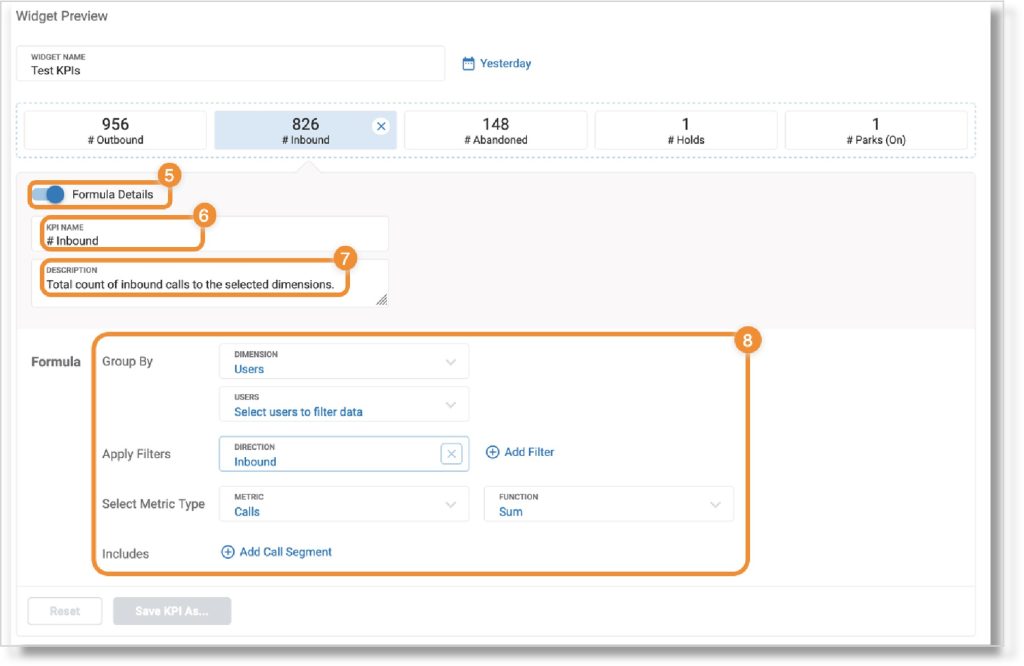Open the Metric dropdown showing Calls
Image resolution: width=1024 pixels, height=666 pixels.
(344, 504)
